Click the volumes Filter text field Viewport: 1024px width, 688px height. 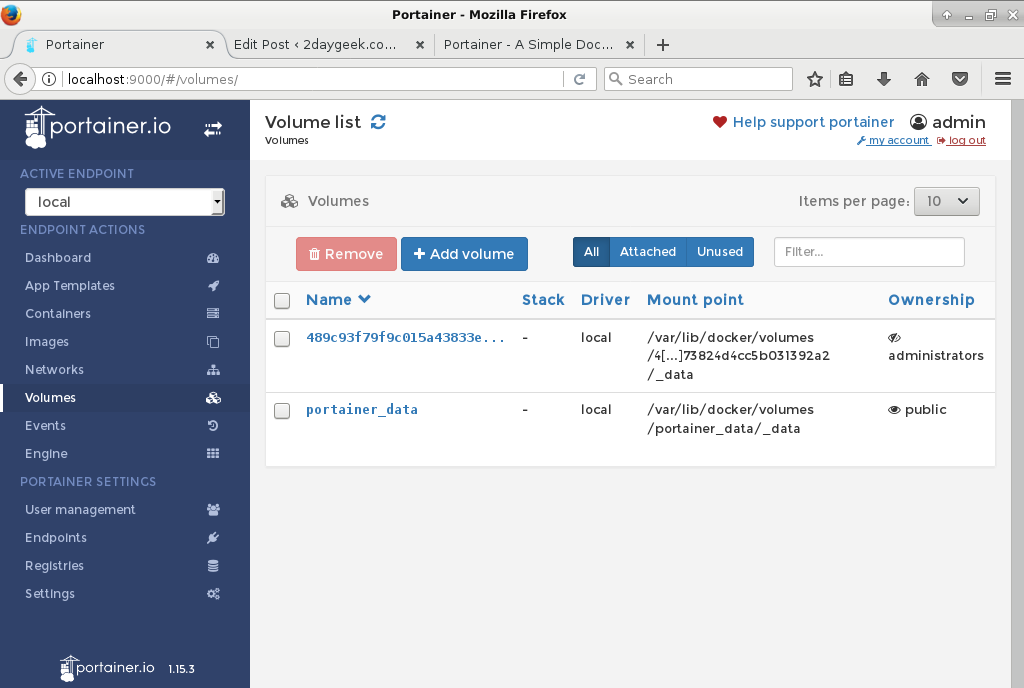(869, 252)
